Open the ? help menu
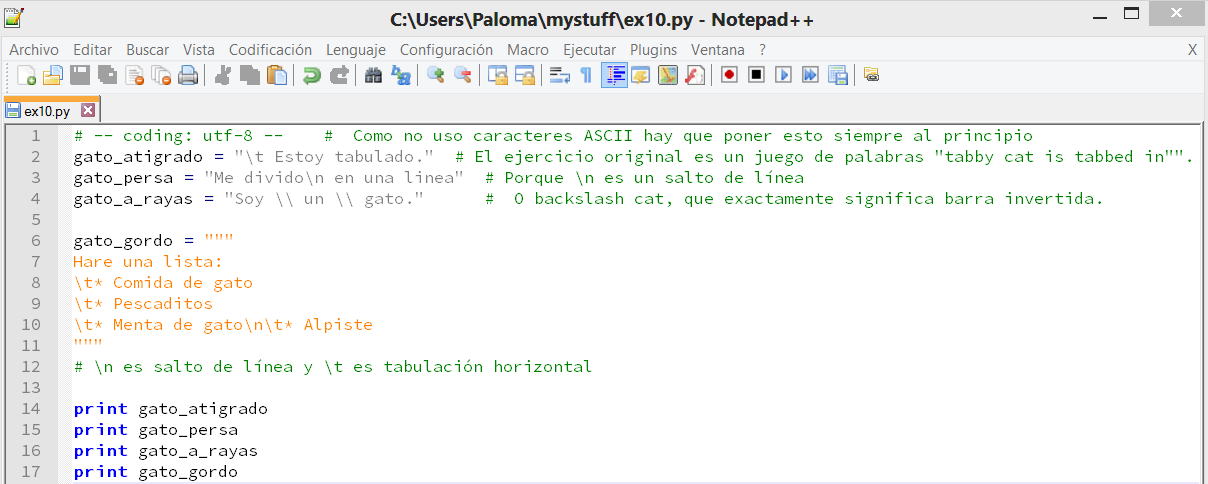The width and height of the screenshot is (1208, 484). (x=762, y=49)
